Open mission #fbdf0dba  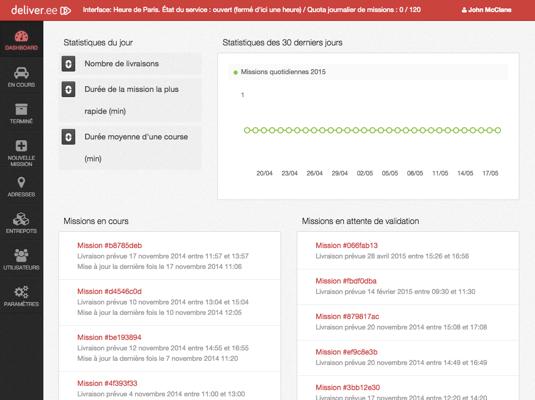[x=346, y=281]
